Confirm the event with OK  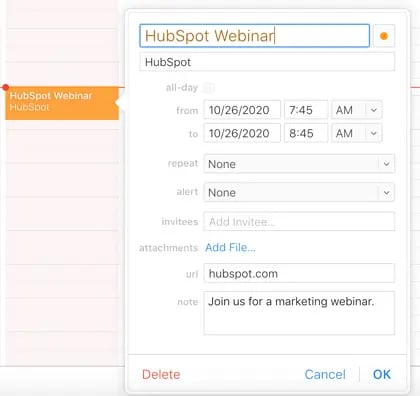click(382, 374)
